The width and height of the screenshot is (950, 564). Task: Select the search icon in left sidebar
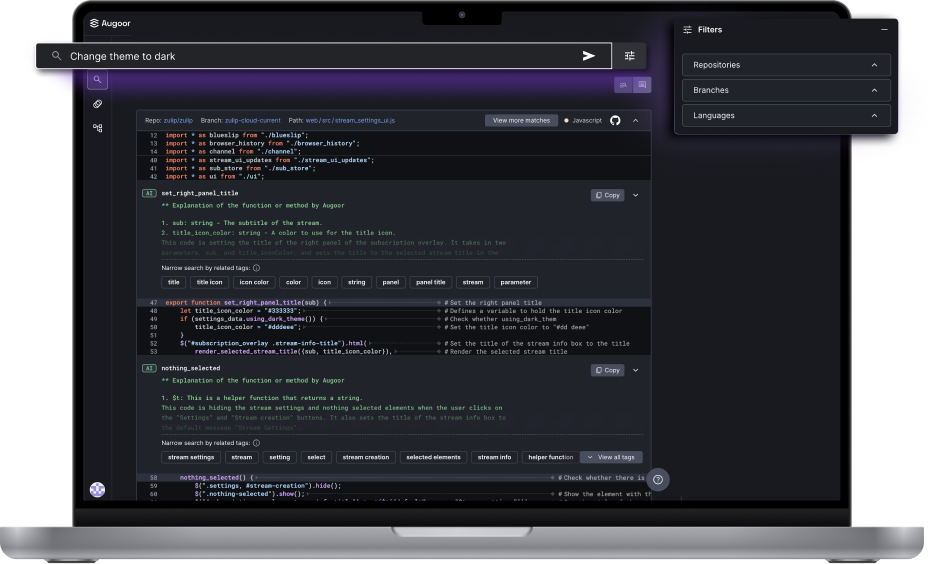[x=97, y=79]
